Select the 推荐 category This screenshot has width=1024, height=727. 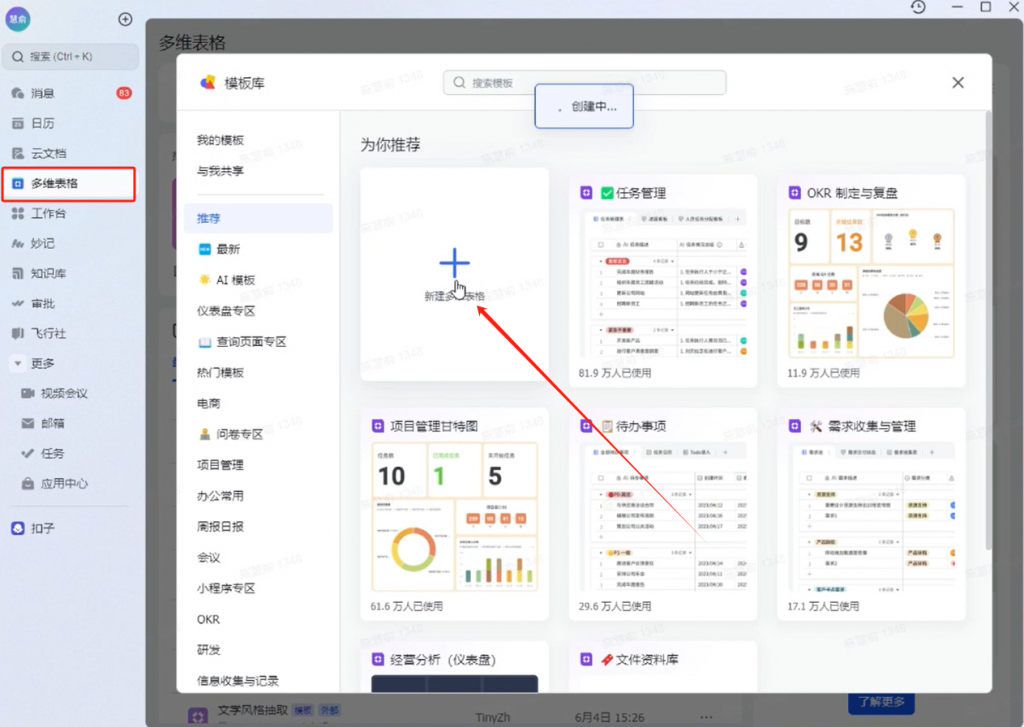click(x=259, y=219)
